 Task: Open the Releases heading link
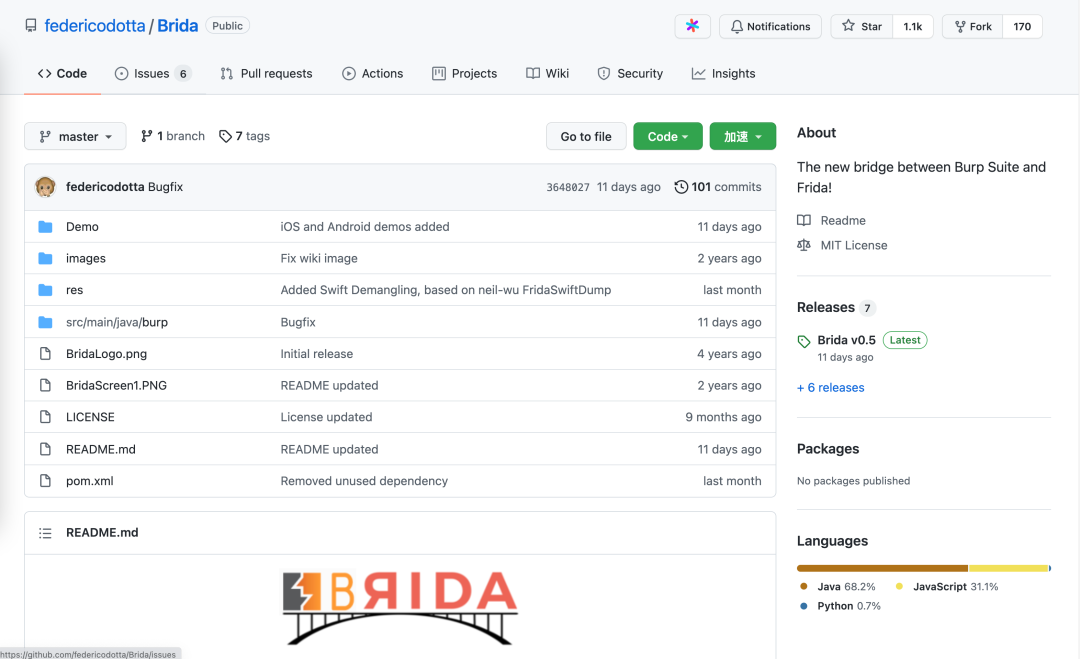point(826,307)
